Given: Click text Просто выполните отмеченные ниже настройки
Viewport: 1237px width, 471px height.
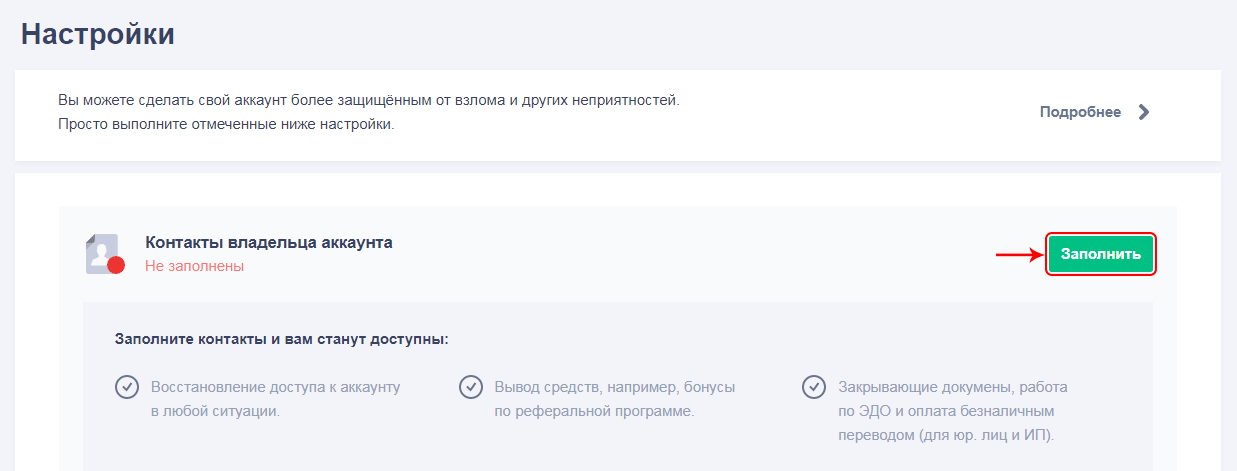Looking at the screenshot, I should coord(226,125).
